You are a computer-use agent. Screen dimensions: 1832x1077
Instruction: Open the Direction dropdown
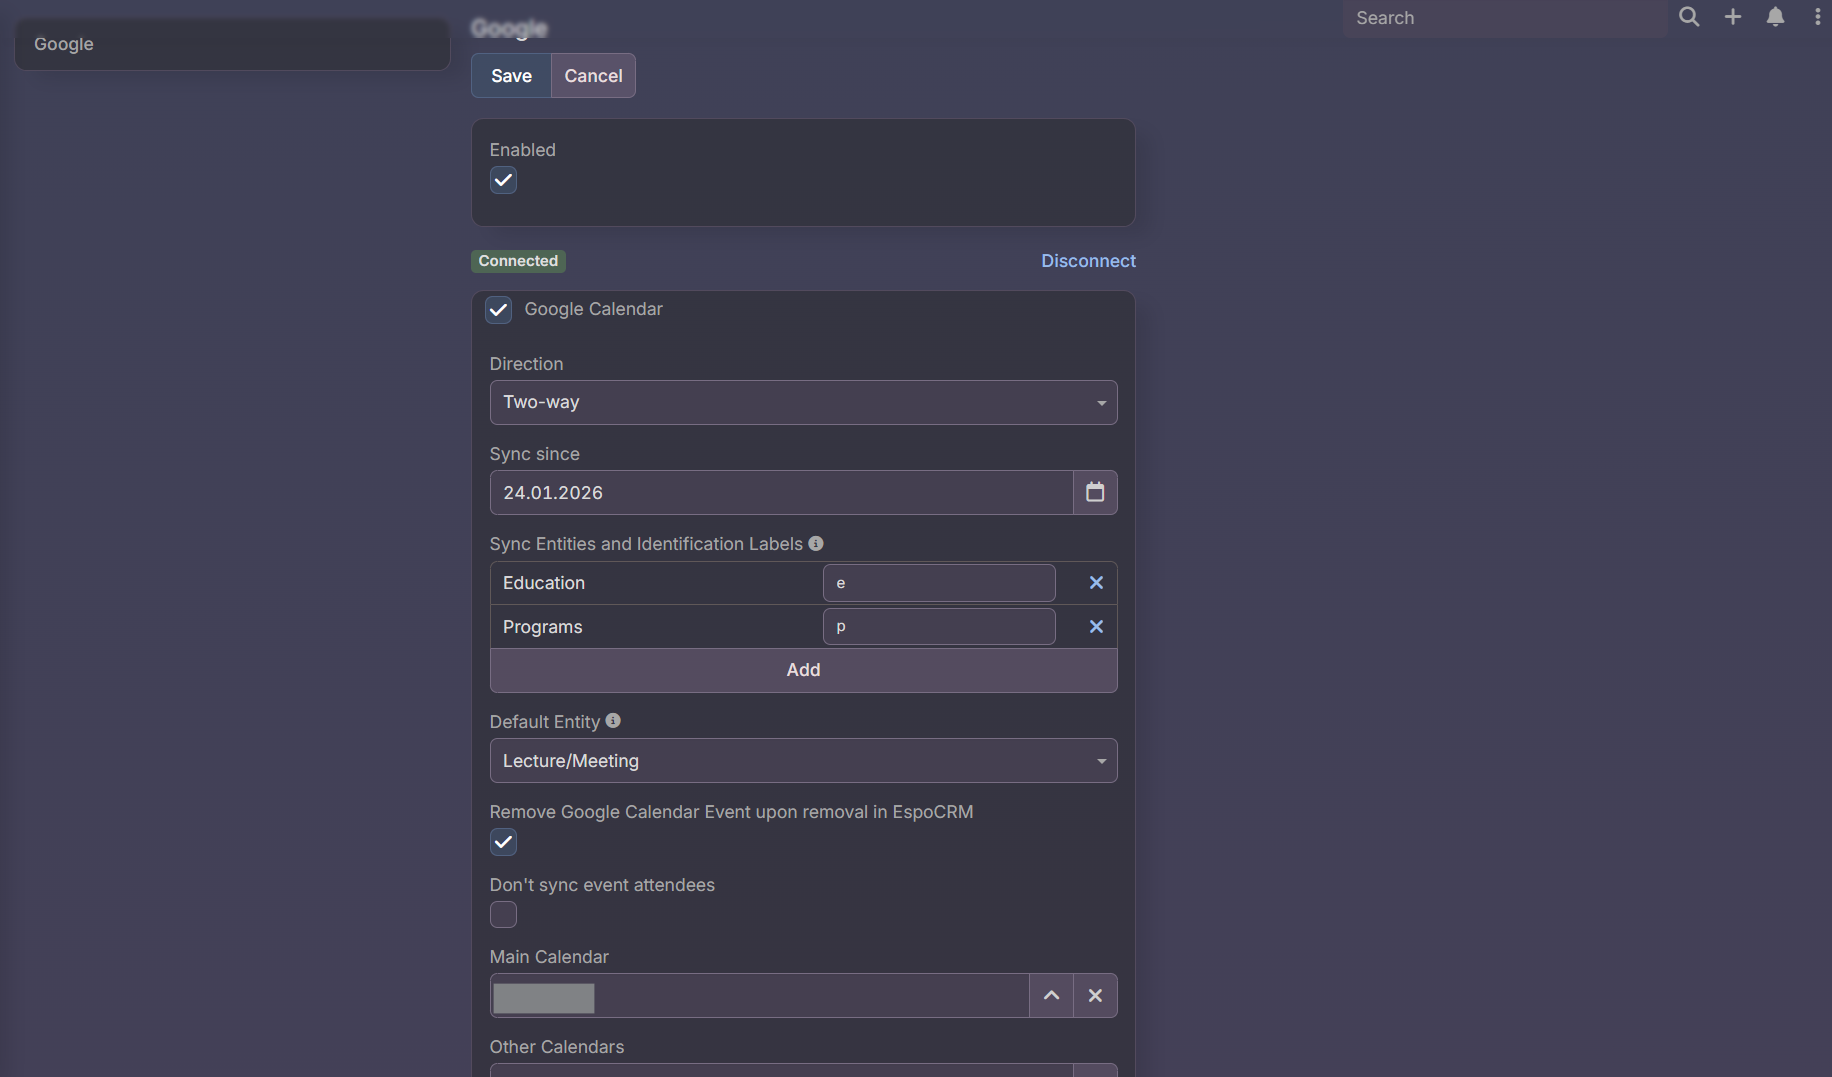803,402
